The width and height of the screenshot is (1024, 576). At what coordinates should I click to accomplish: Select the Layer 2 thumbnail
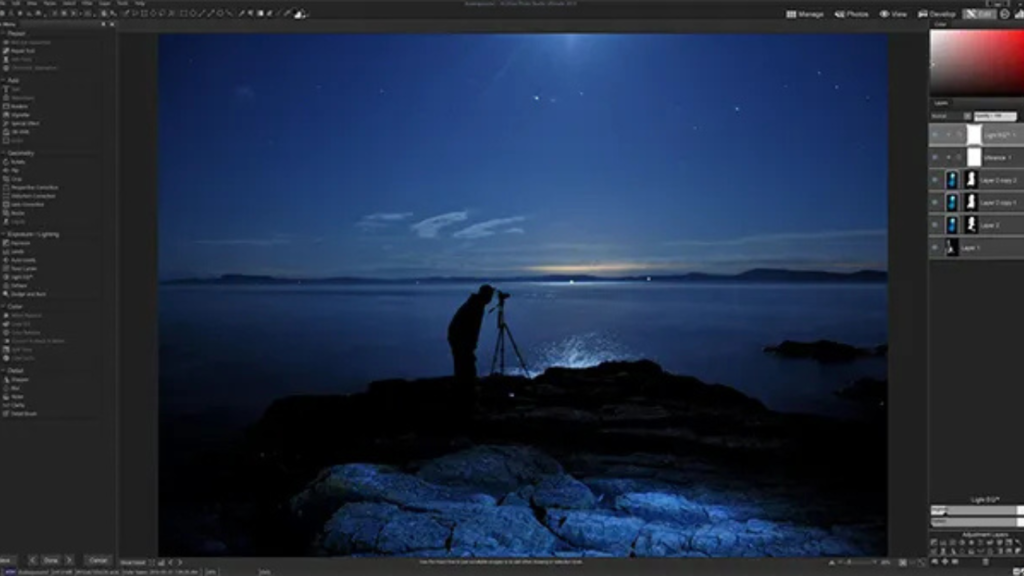tap(952, 225)
